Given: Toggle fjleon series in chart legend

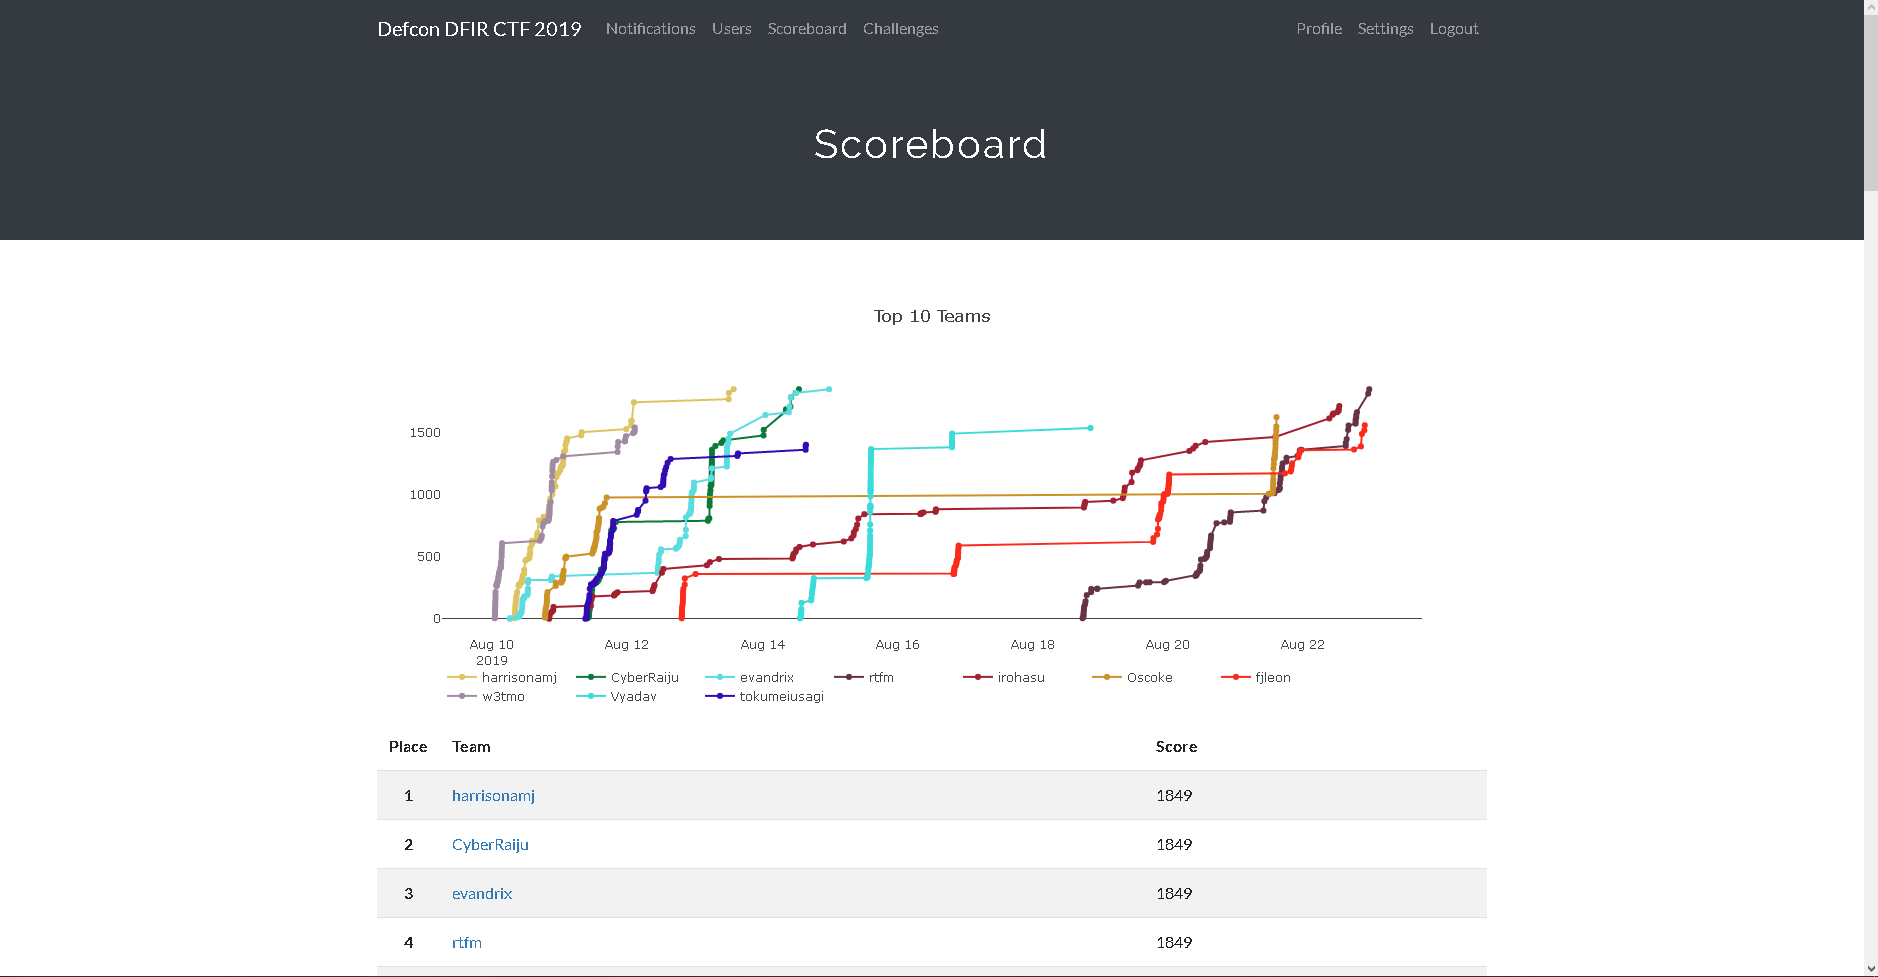Looking at the screenshot, I should (x=1256, y=677).
